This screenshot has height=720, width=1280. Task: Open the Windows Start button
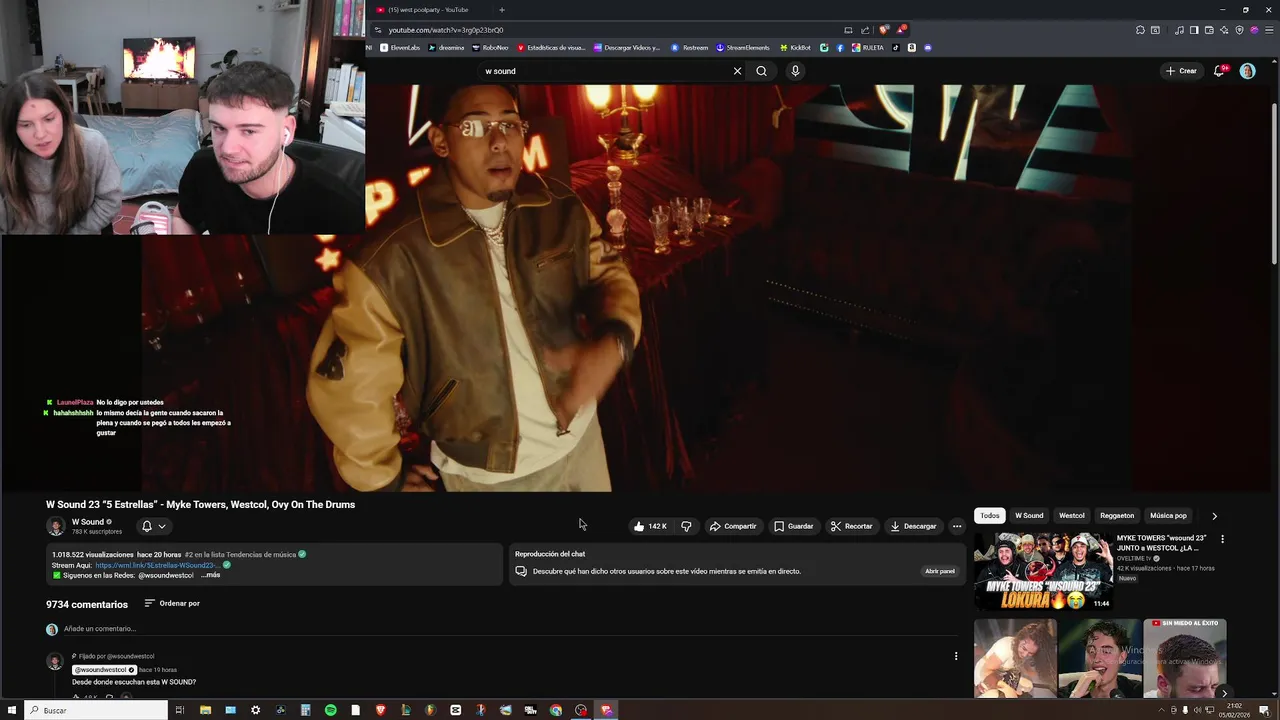pyautogui.click(x=13, y=710)
